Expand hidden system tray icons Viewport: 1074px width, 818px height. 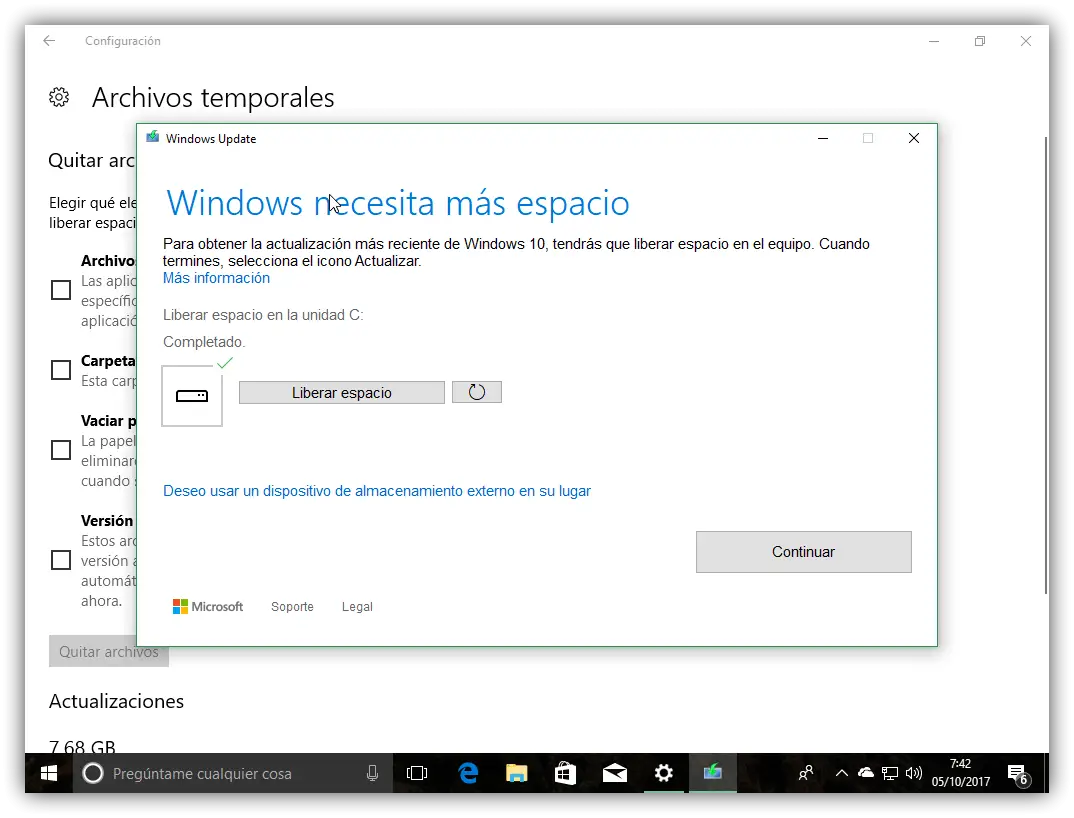(842, 773)
